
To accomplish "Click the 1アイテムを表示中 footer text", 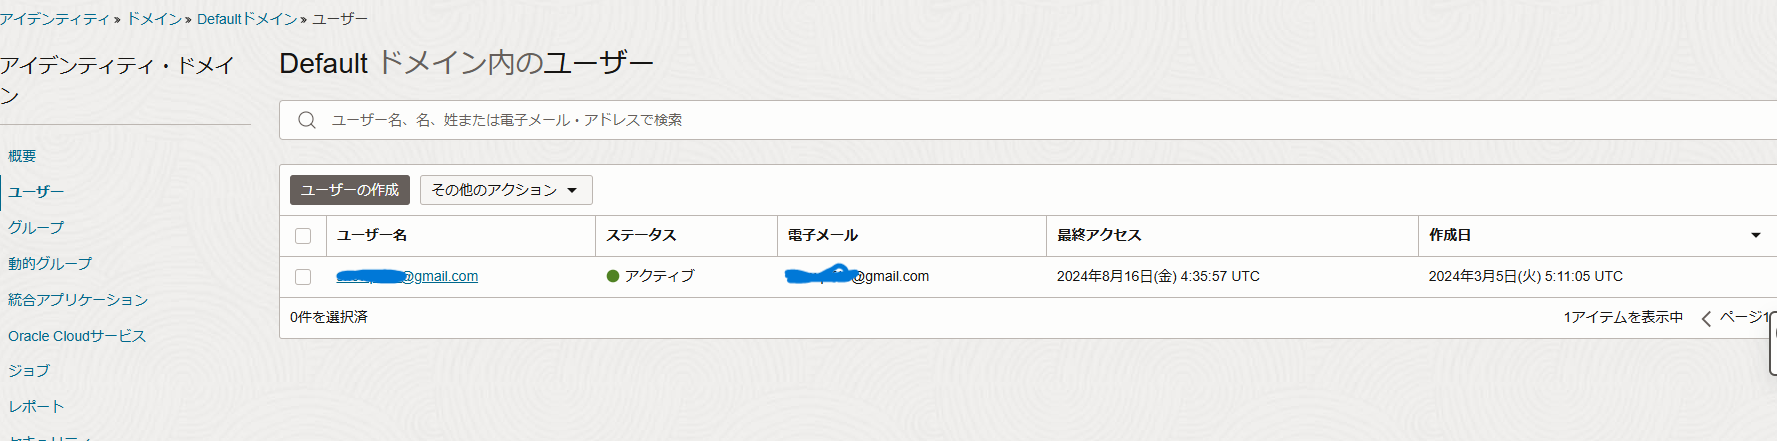I will click(1623, 317).
